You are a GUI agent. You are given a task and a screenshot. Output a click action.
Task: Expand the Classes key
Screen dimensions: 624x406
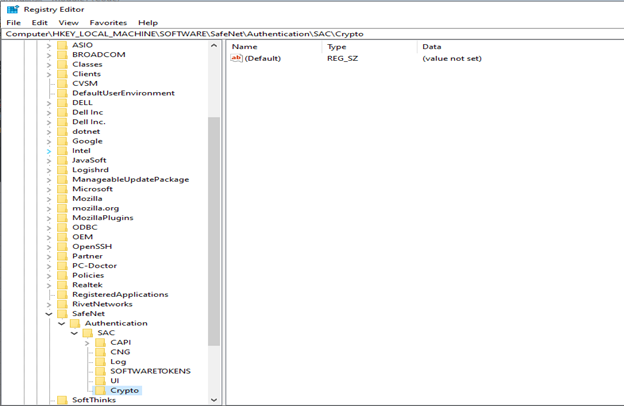(49, 65)
